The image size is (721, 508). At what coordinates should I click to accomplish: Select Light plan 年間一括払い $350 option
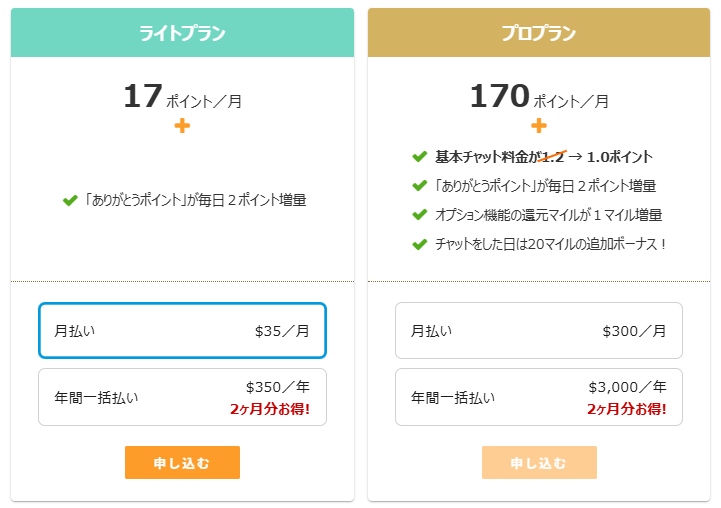[182, 397]
